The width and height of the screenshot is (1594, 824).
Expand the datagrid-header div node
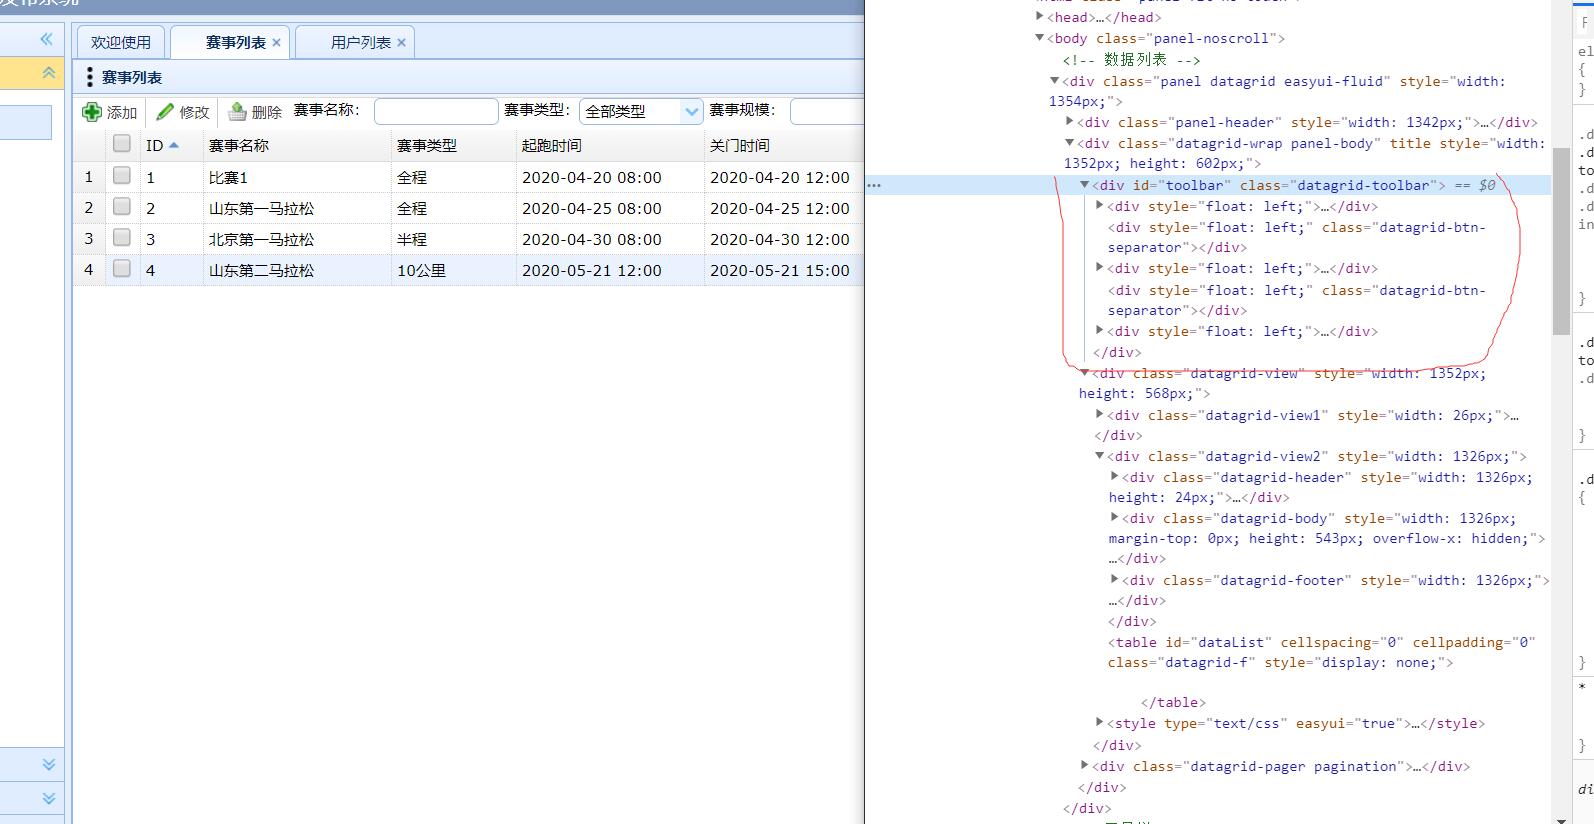click(x=1115, y=477)
